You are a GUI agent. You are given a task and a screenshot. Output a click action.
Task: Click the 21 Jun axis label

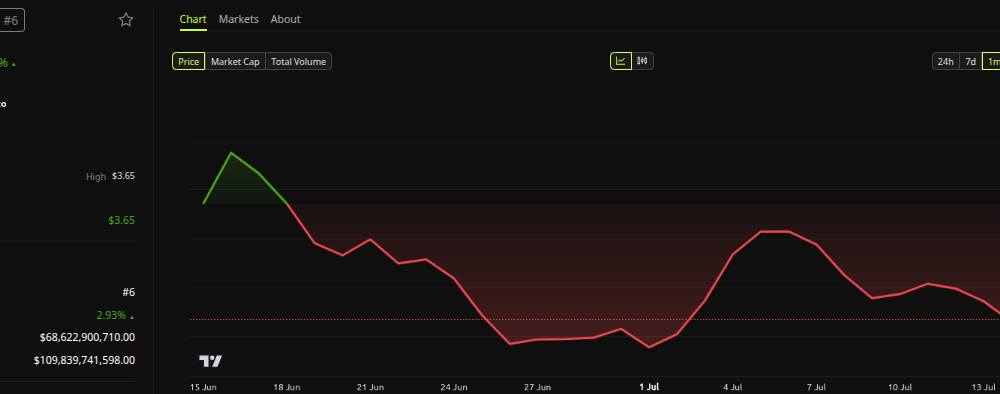click(x=371, y=387)
